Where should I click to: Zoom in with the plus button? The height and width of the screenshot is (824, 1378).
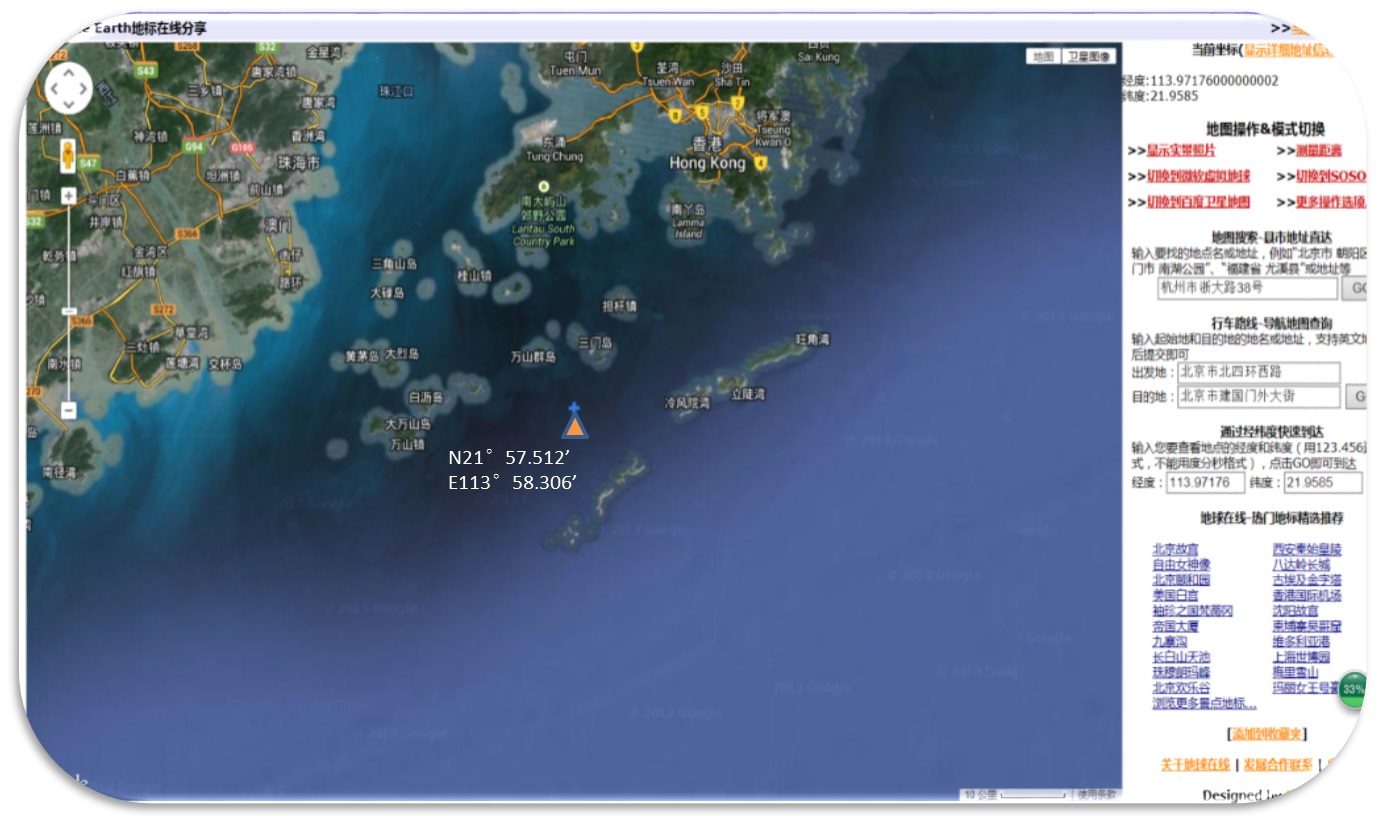pos(69,196)
